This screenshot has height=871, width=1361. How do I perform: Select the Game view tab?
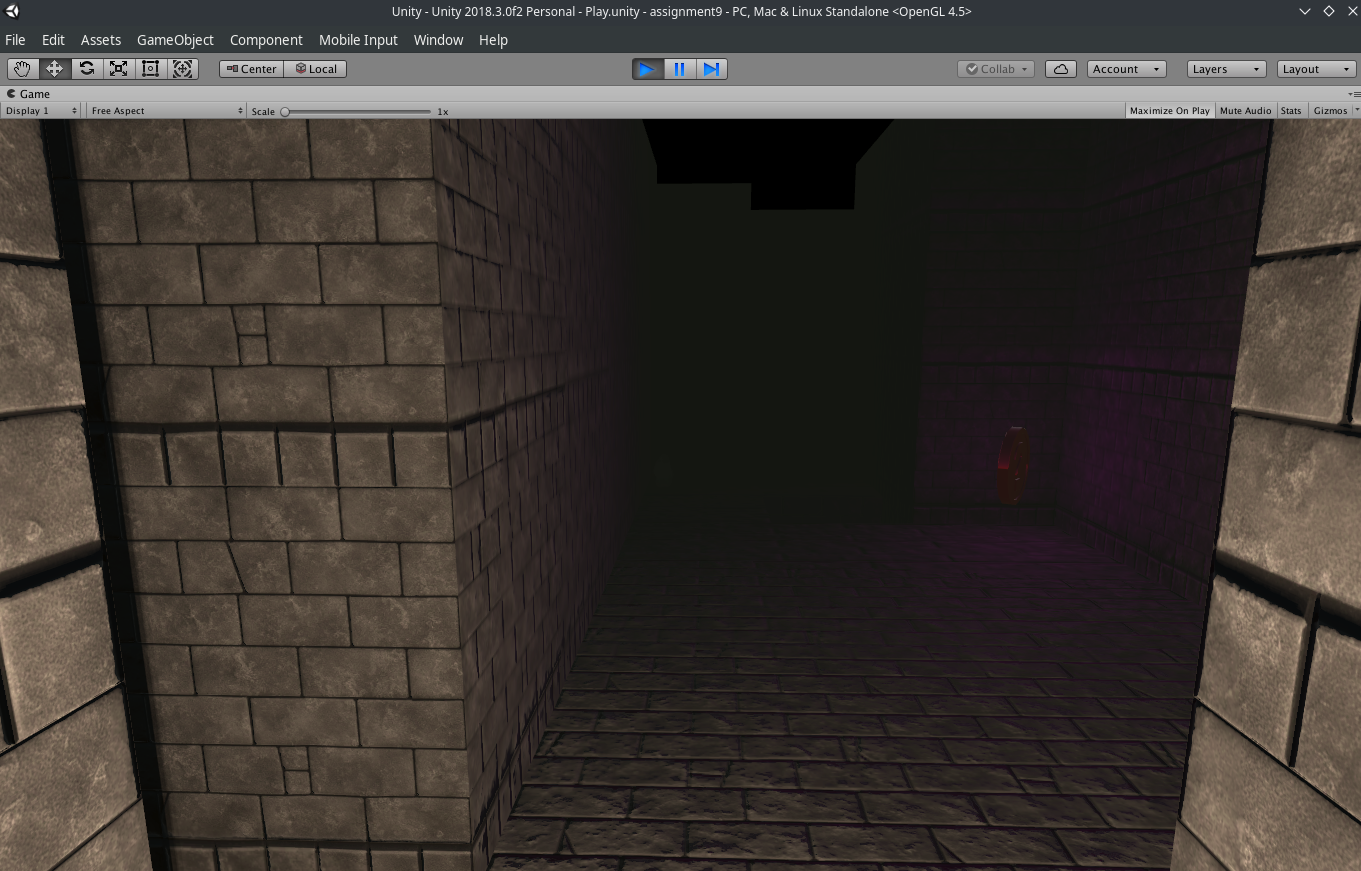pos(28,94)
